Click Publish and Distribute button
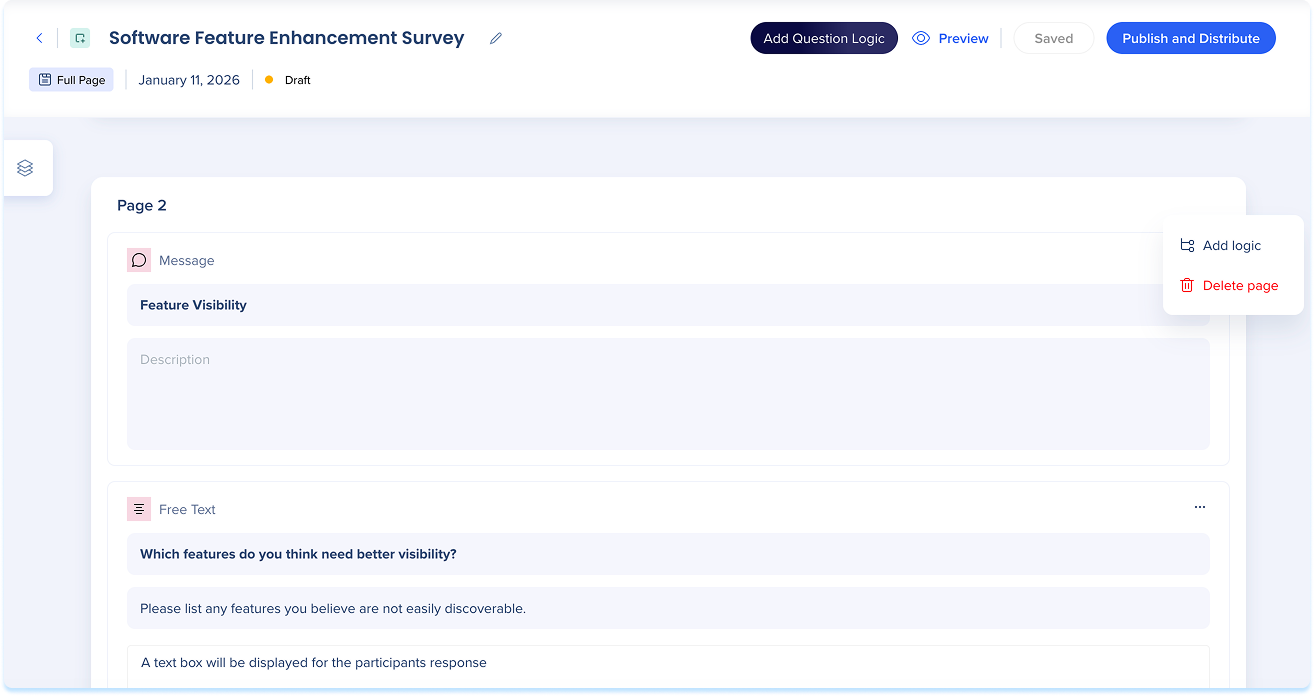 tap(1190, 39)
